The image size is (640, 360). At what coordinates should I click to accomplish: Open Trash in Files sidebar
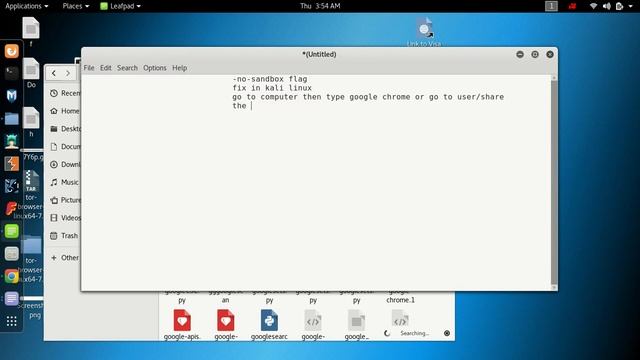pos(65,236)
